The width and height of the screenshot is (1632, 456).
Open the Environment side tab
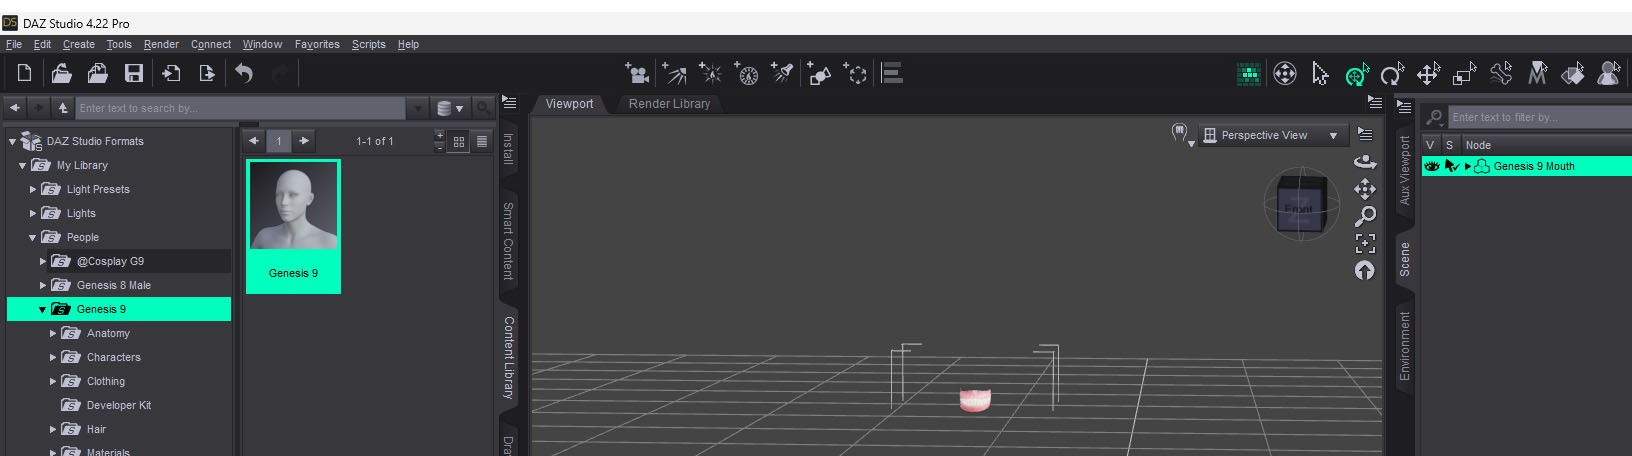pos(1405,345)
